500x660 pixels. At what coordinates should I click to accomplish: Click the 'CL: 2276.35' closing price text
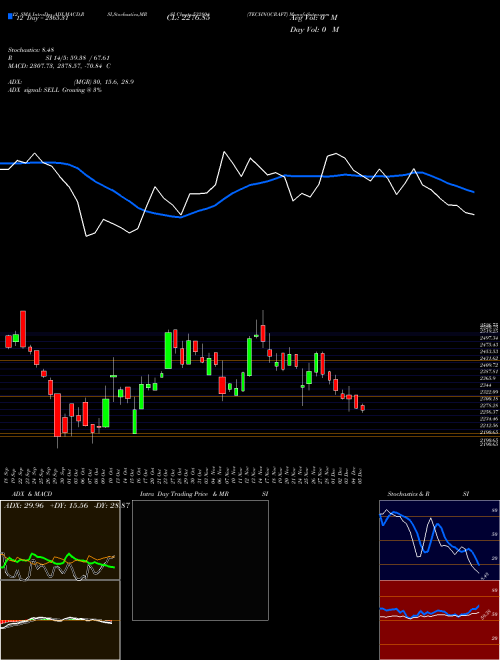click(188, 18)
